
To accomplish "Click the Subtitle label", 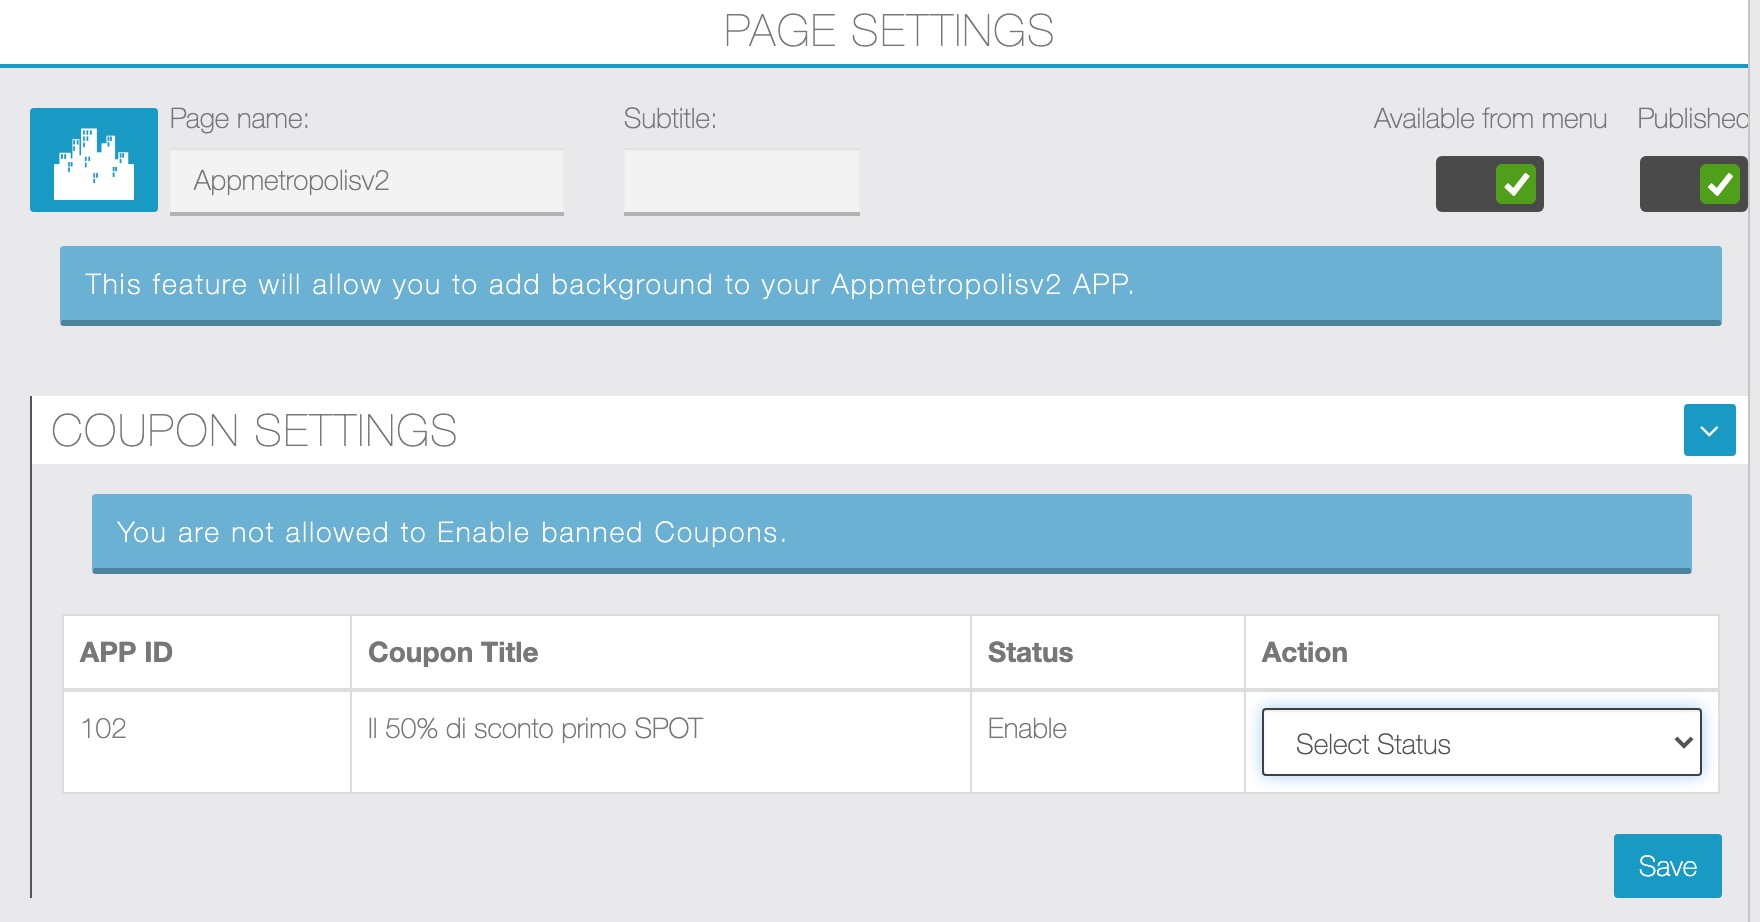I will (670, 119).
